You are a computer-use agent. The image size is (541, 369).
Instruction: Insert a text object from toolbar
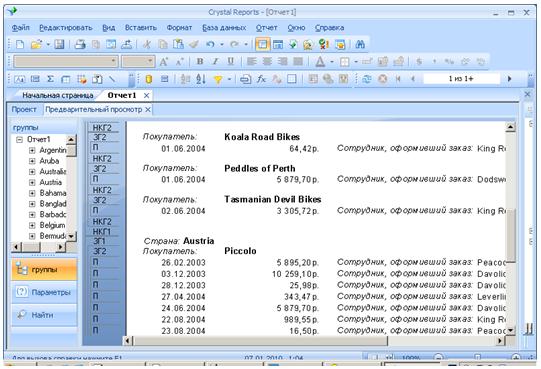click(x=20, y=79)
